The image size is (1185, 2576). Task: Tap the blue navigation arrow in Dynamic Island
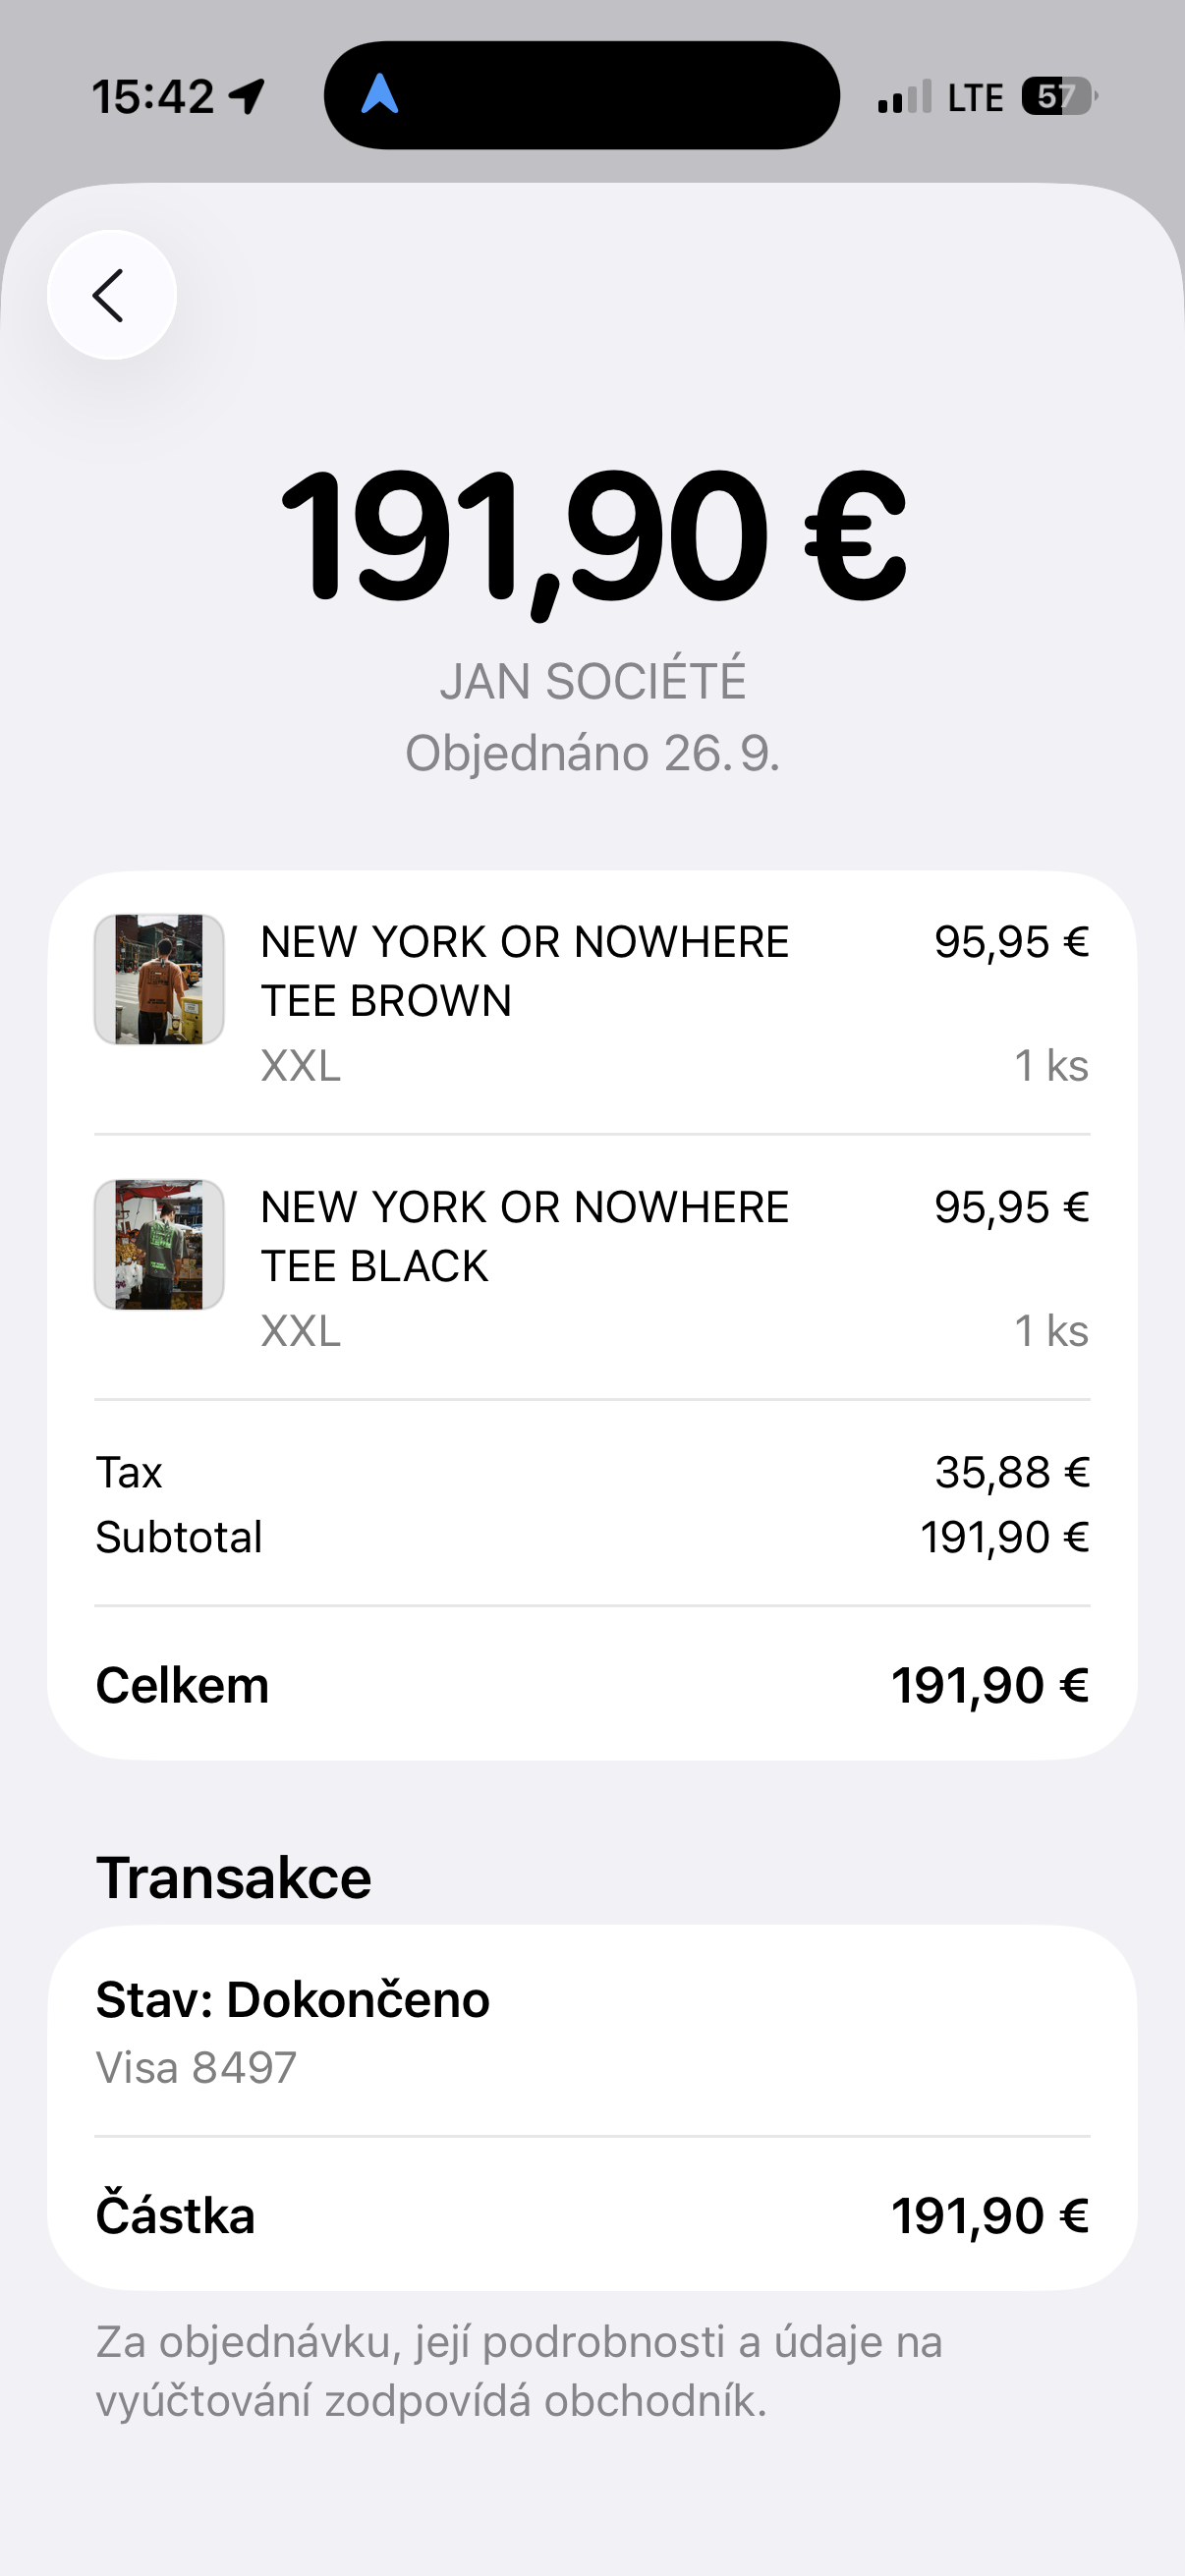coord(380,95)
